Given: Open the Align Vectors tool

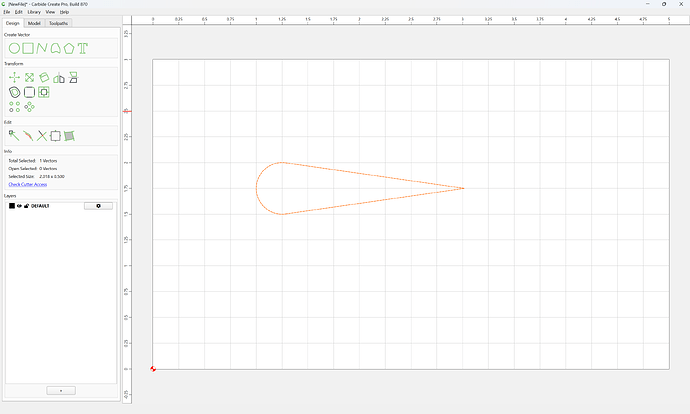Looking at the screenshot, I should [x=44, y=92].
